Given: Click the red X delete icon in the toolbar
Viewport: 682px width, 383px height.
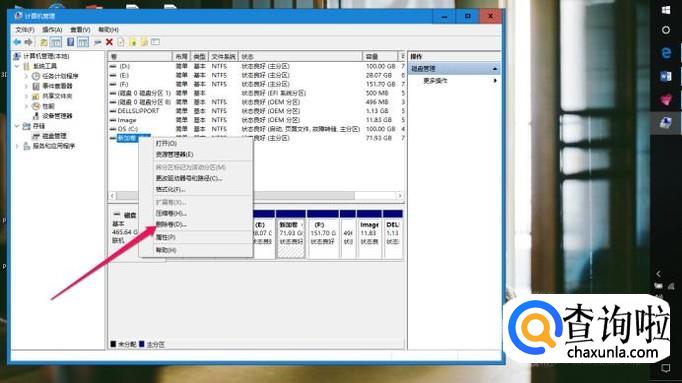Looking at the screenshot, I should (109, 42).
